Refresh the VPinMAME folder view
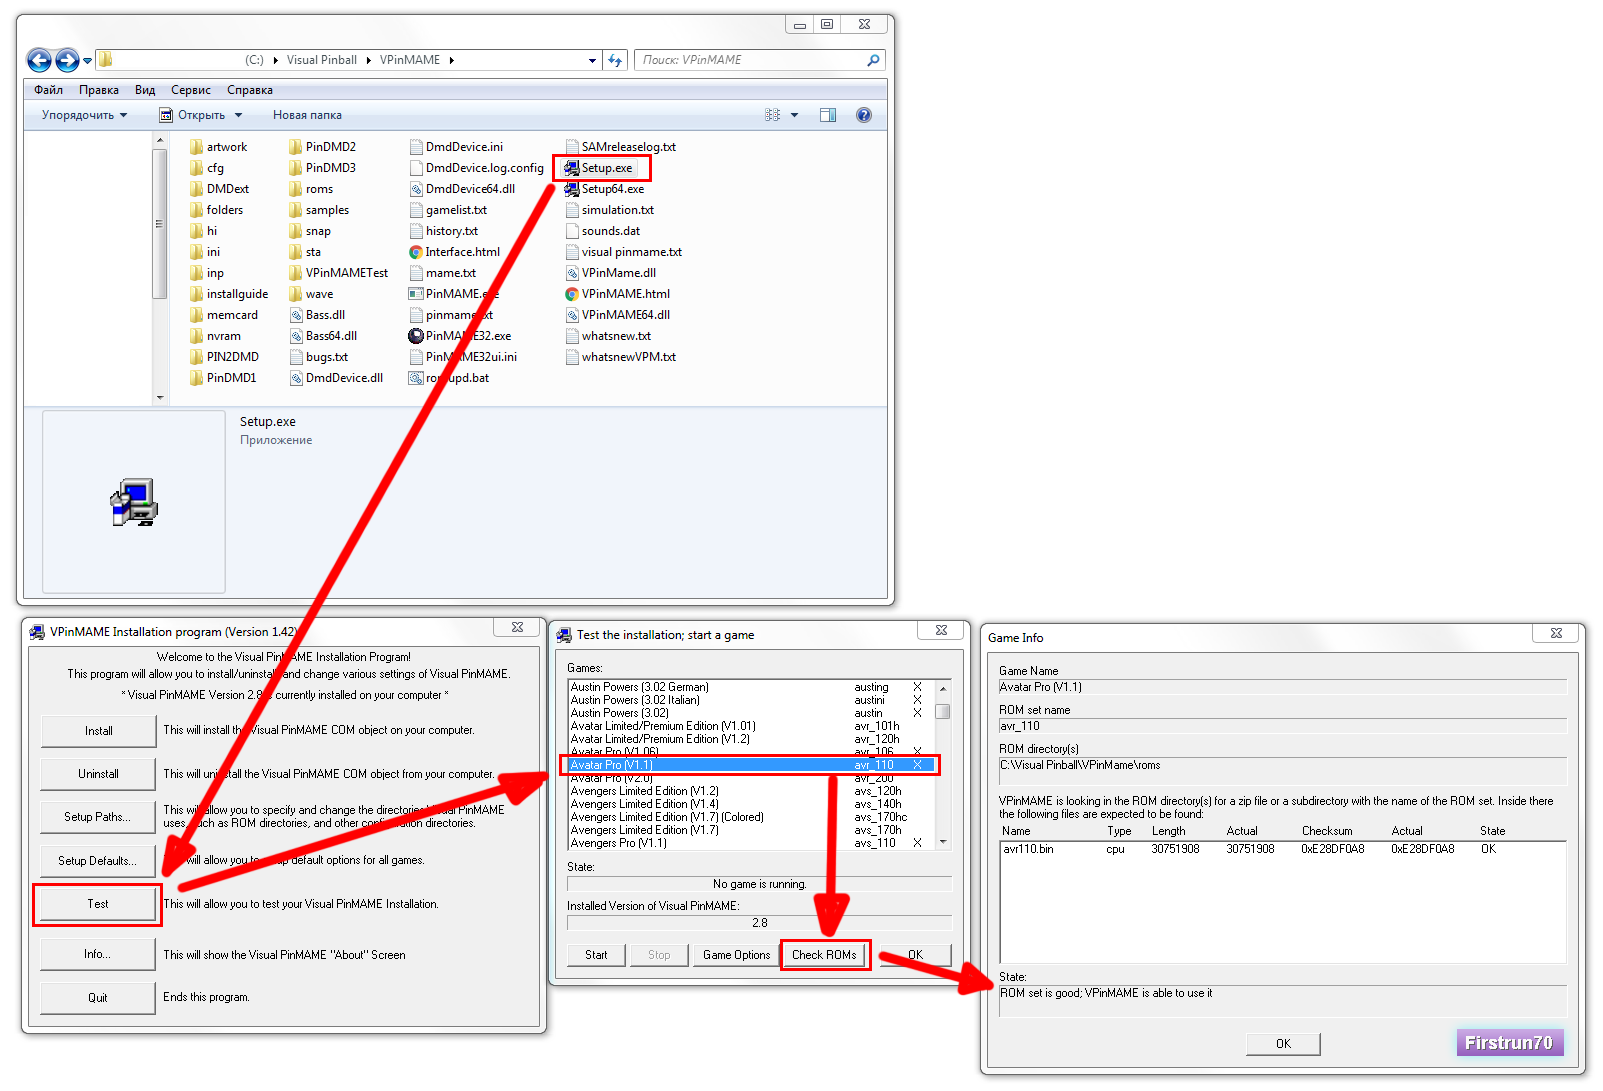 pos(616,60)
